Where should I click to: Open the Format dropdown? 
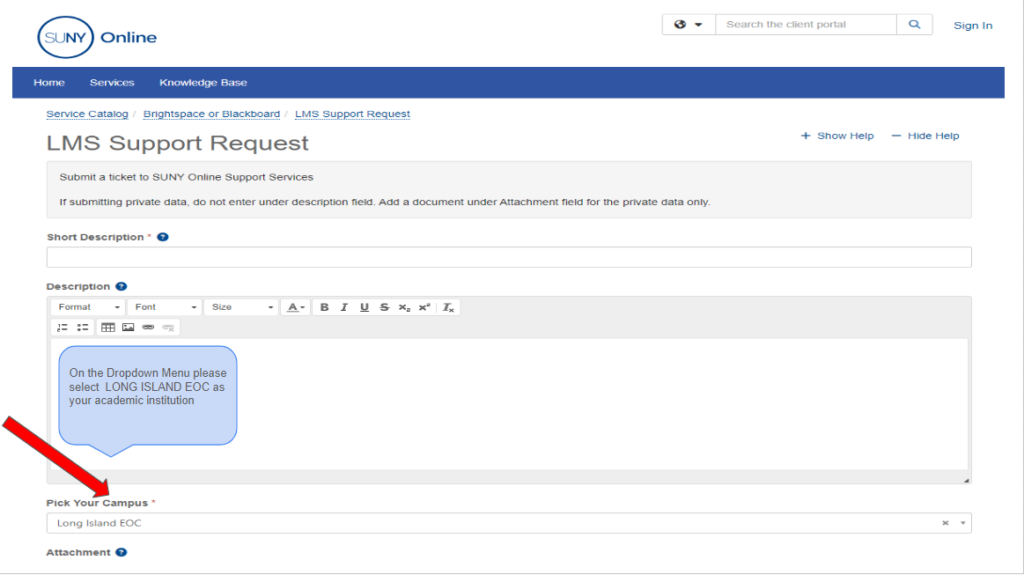pos(88,307)
